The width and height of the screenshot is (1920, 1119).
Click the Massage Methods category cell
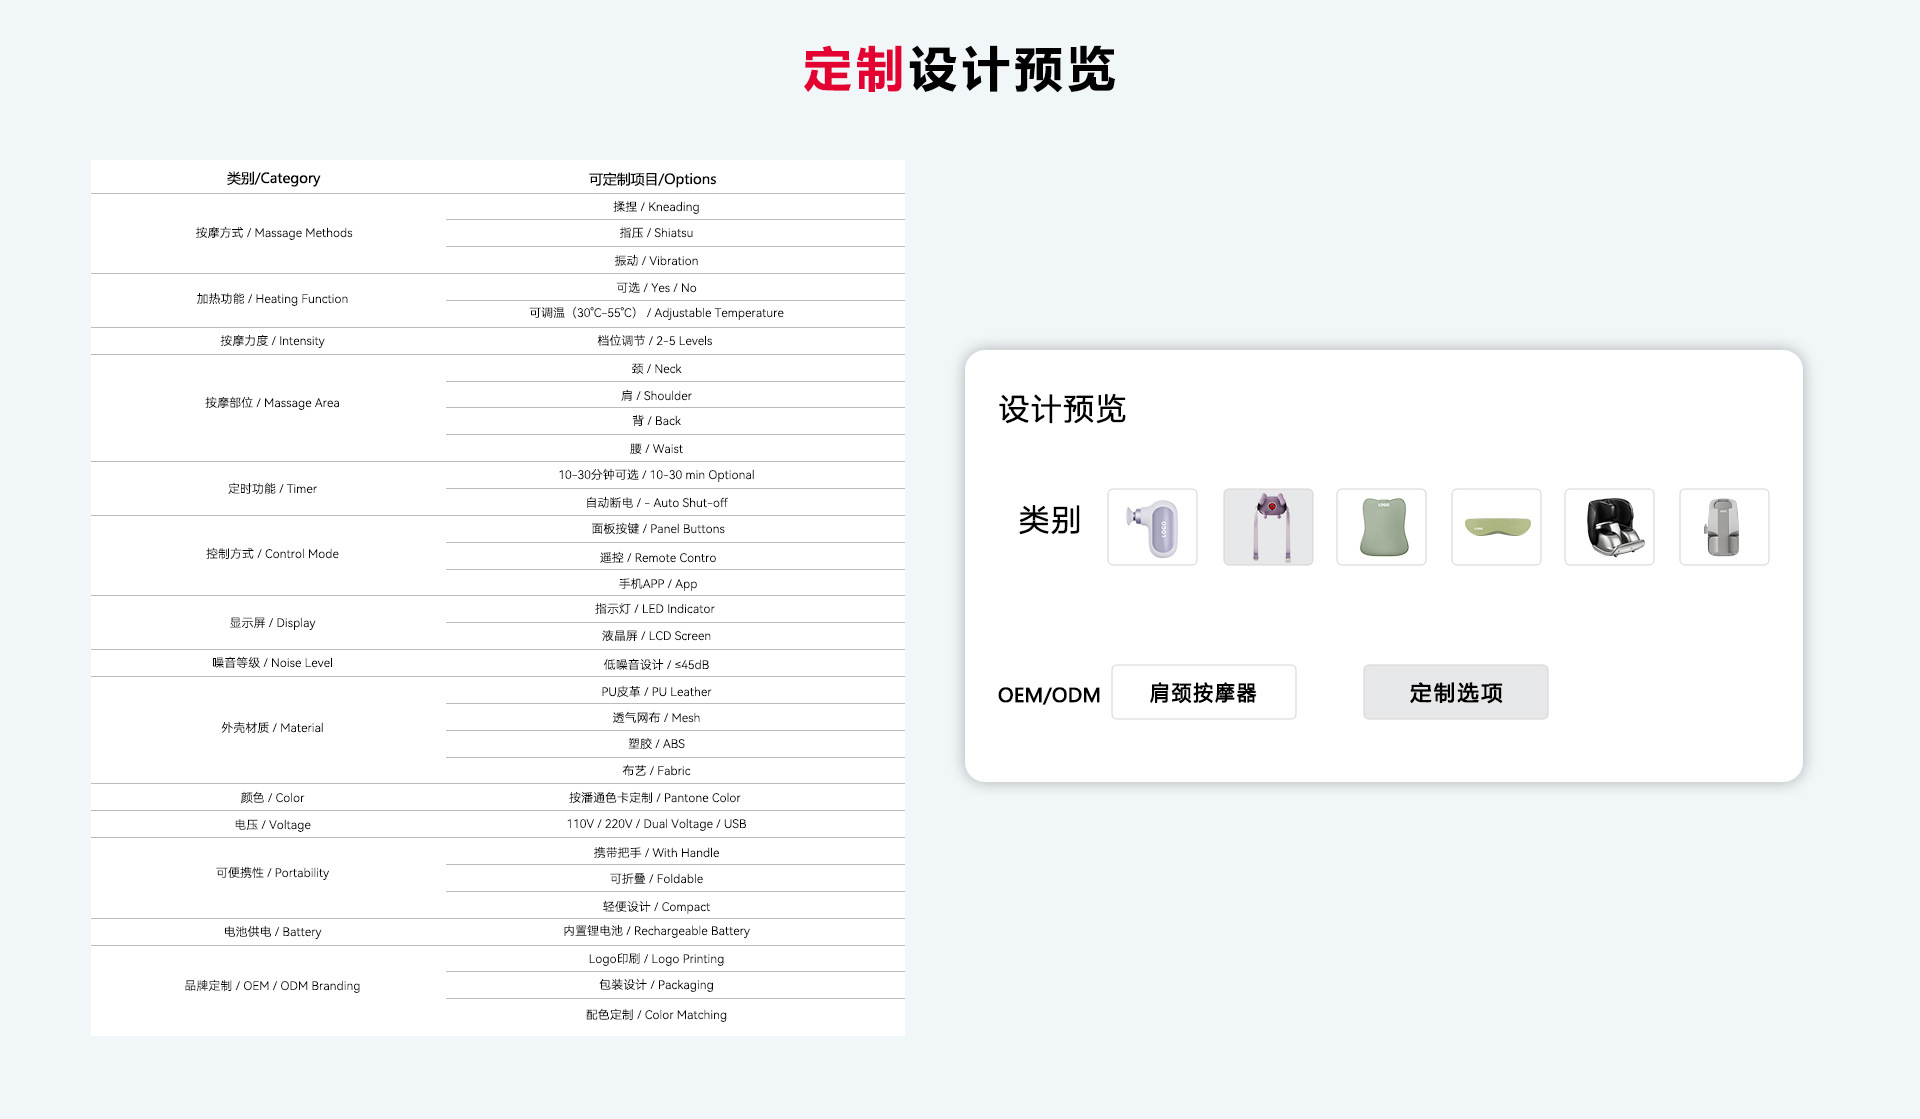(x=273, y=233)
